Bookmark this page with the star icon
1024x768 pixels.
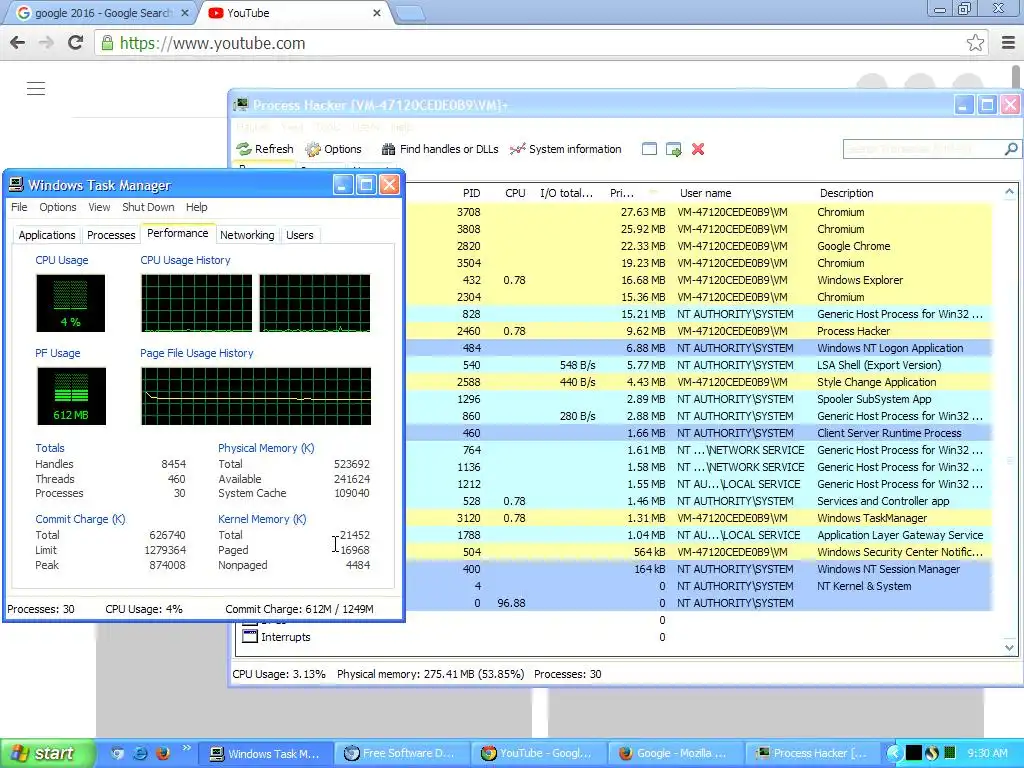point(975,43)
